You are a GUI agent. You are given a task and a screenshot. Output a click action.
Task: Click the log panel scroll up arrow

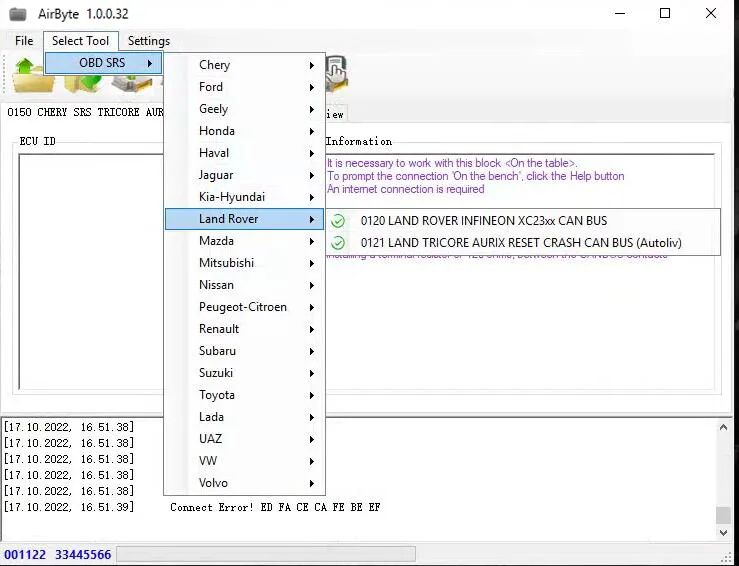tap(723, 427)
